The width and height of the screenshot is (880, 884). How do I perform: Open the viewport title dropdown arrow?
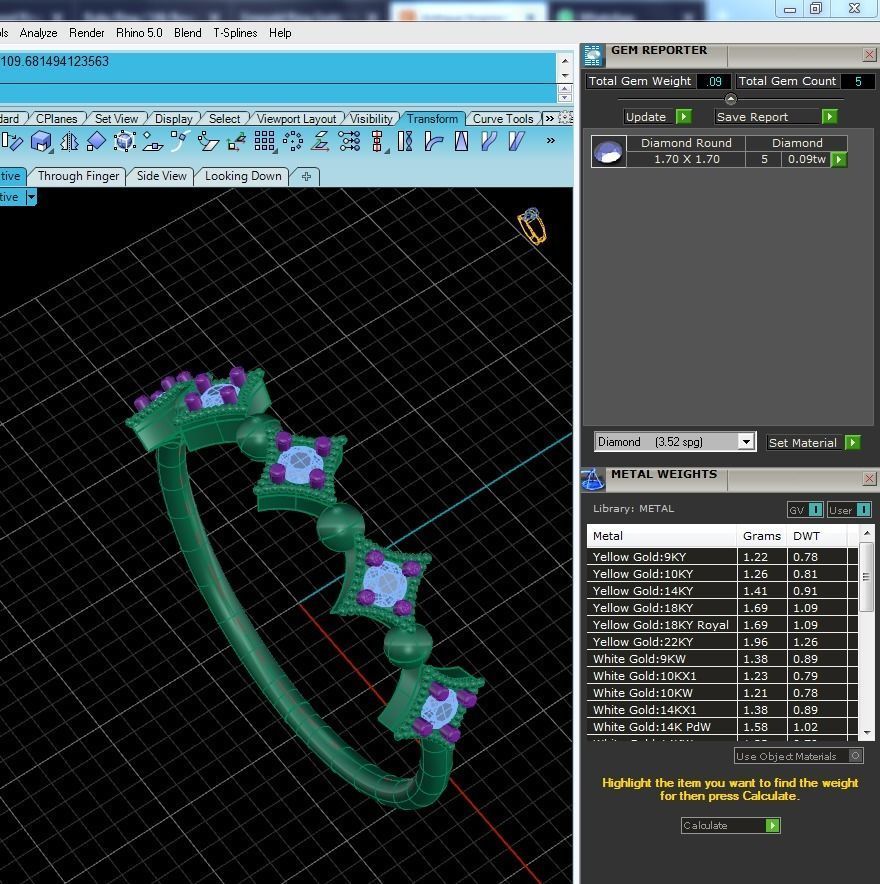[x=32, y=197]
